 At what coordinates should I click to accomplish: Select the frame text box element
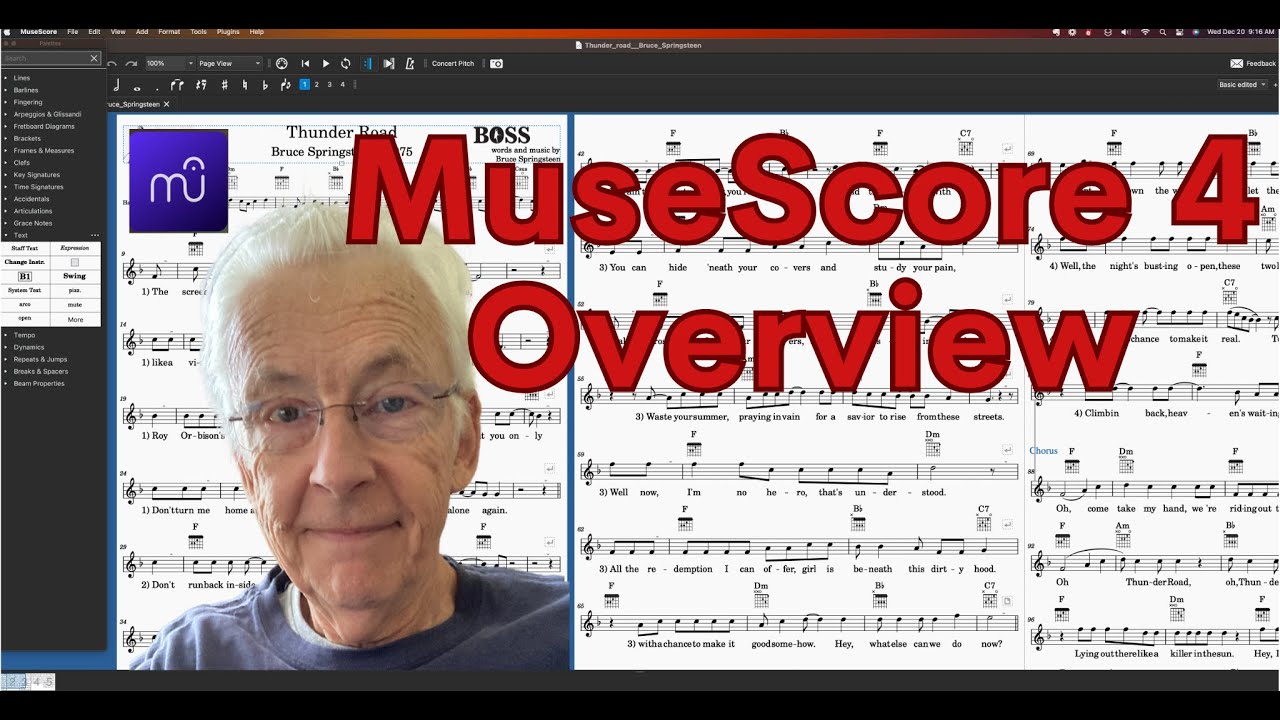(x=75, y=262)
